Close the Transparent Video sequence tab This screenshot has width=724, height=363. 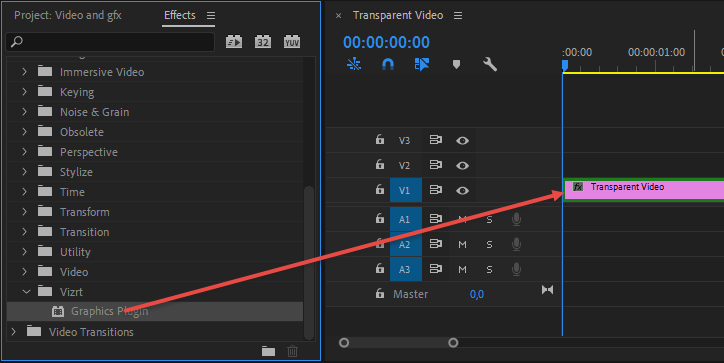point(338,16)
